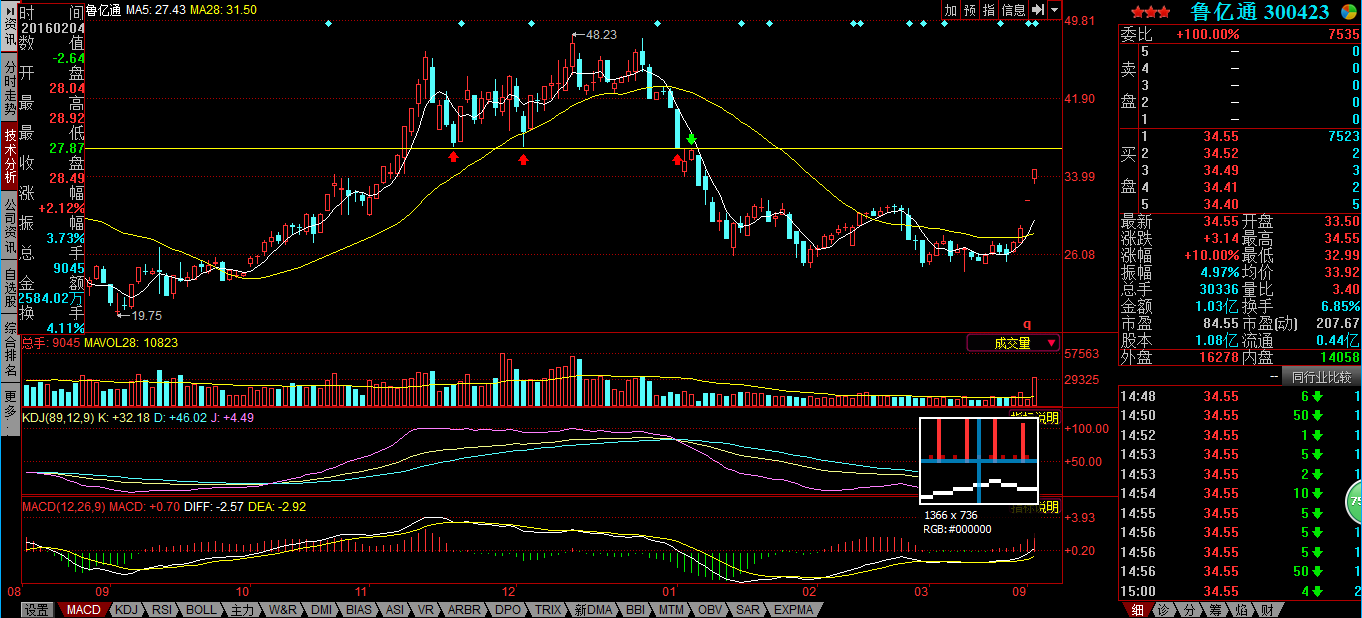The width and height of the screenshot is (1362, 618).
Task: Click the green arrow signal on candlestick
Action: point(691,141)
